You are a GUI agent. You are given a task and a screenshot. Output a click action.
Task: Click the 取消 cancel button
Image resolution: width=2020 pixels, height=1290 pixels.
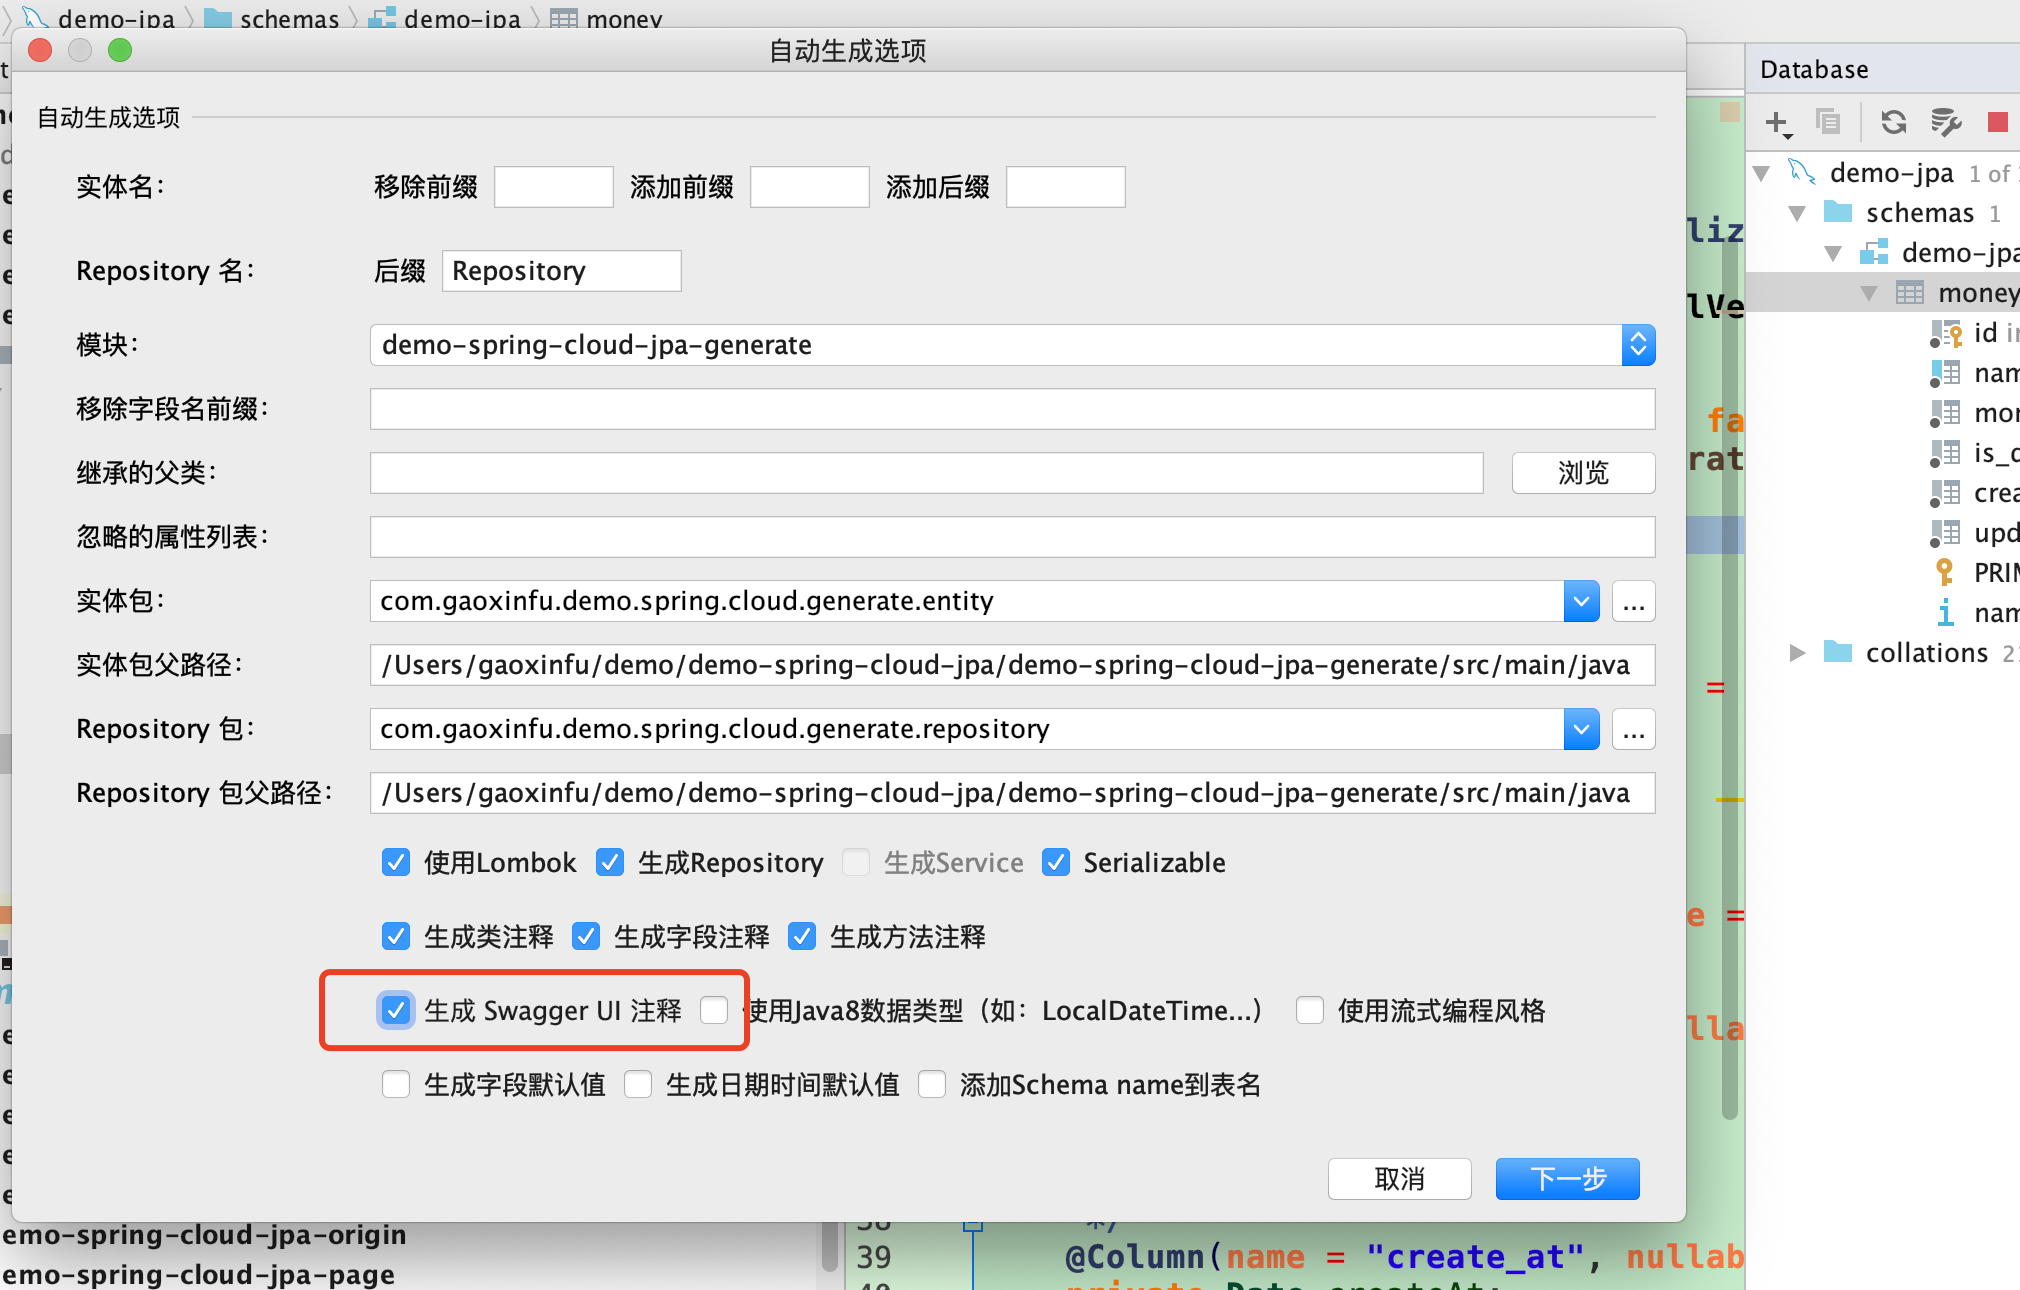point(1399,1179)
